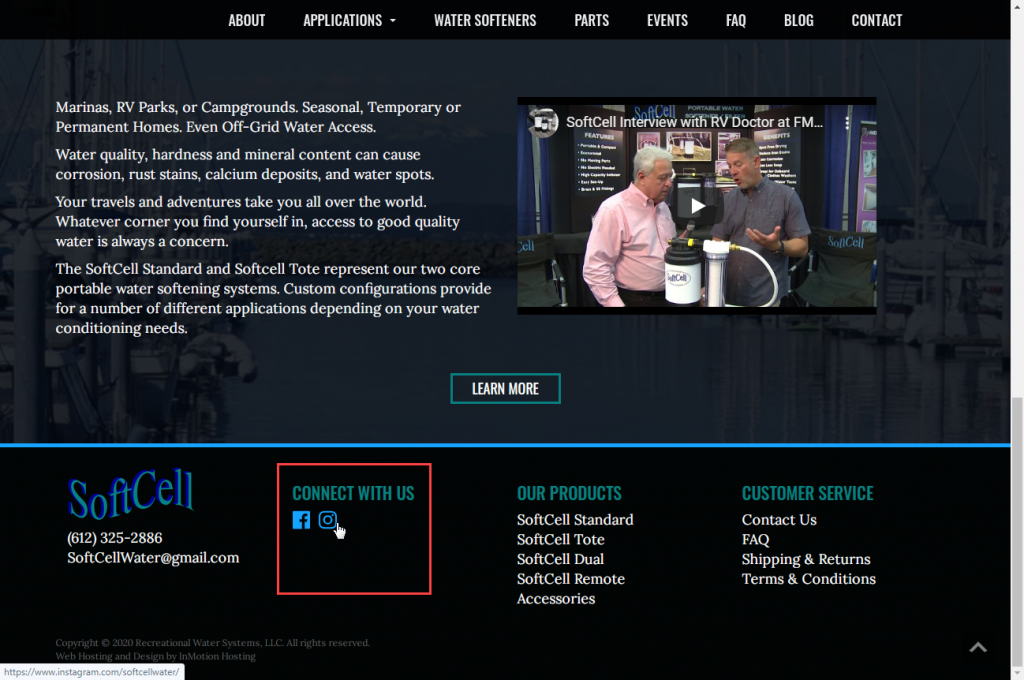Open the Shipping & Returns link
The image size is (1024, 680).
[x=806, y=559]
